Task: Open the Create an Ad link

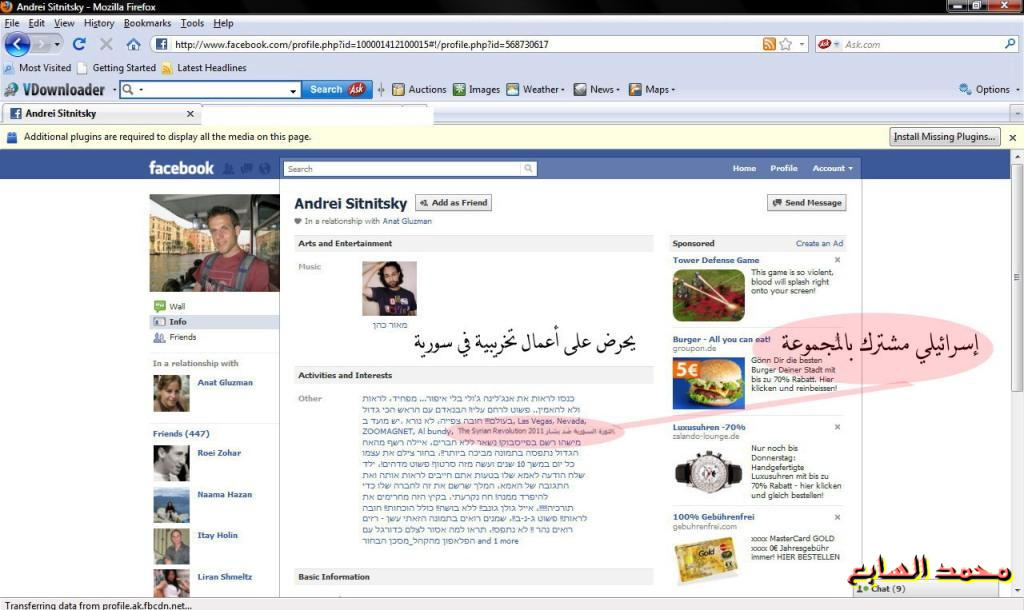Action: tap(819, 244)
